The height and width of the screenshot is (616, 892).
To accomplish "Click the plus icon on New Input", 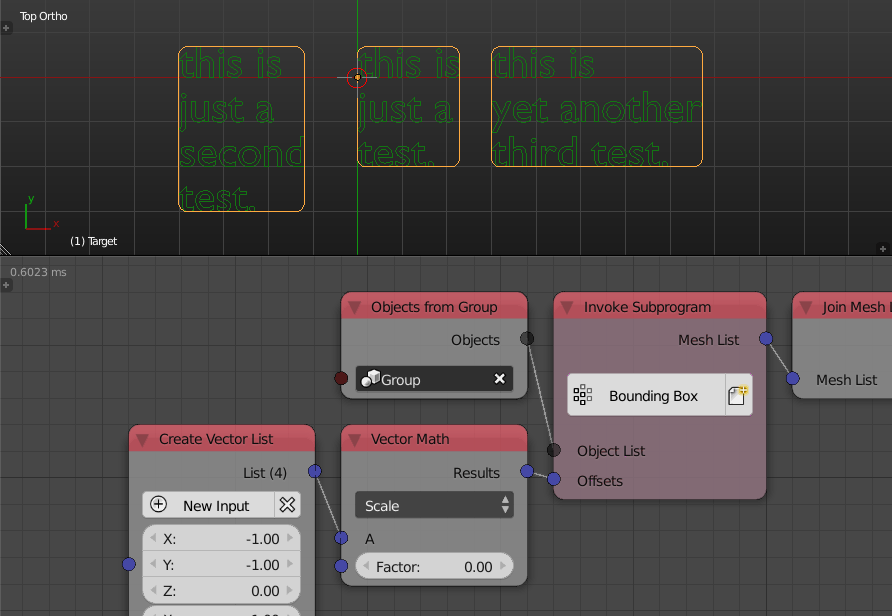I will click(x=158, y=504).
